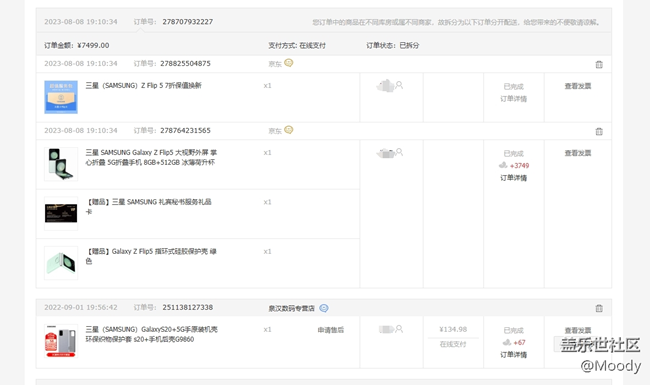Open 京东 seller link on order 278825504875

[275, 64]
